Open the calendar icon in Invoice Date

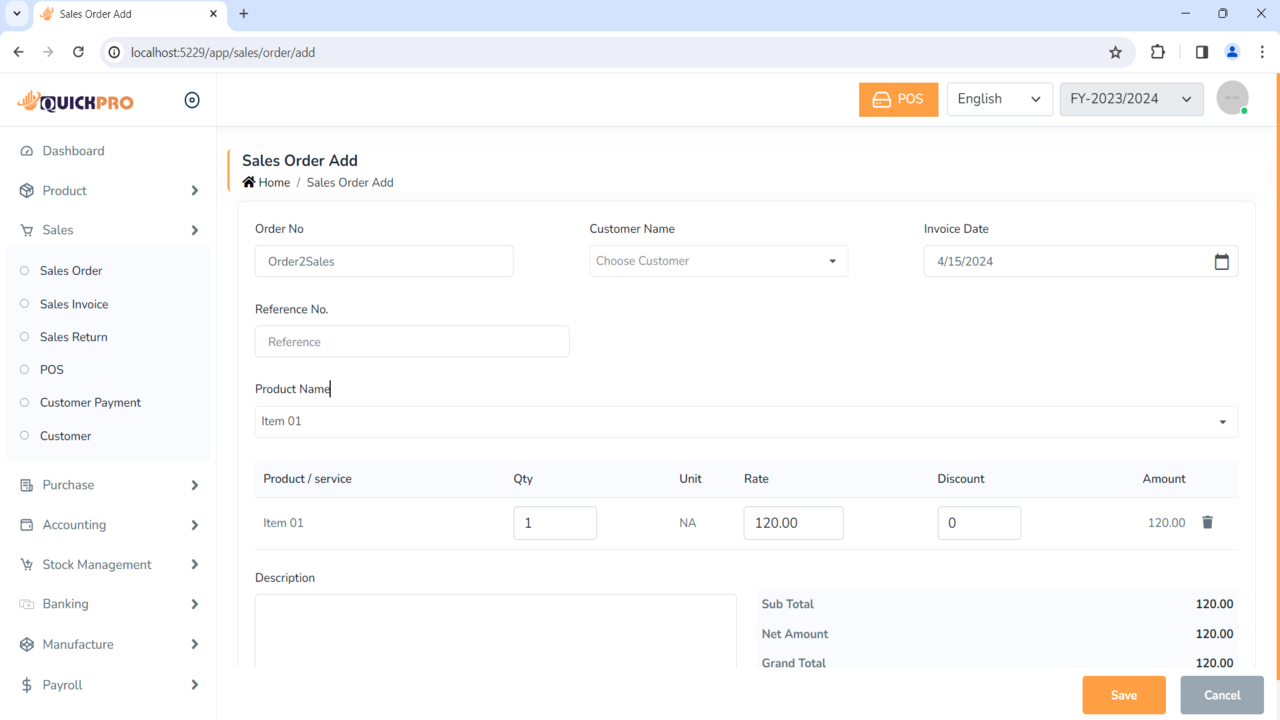1221,261
